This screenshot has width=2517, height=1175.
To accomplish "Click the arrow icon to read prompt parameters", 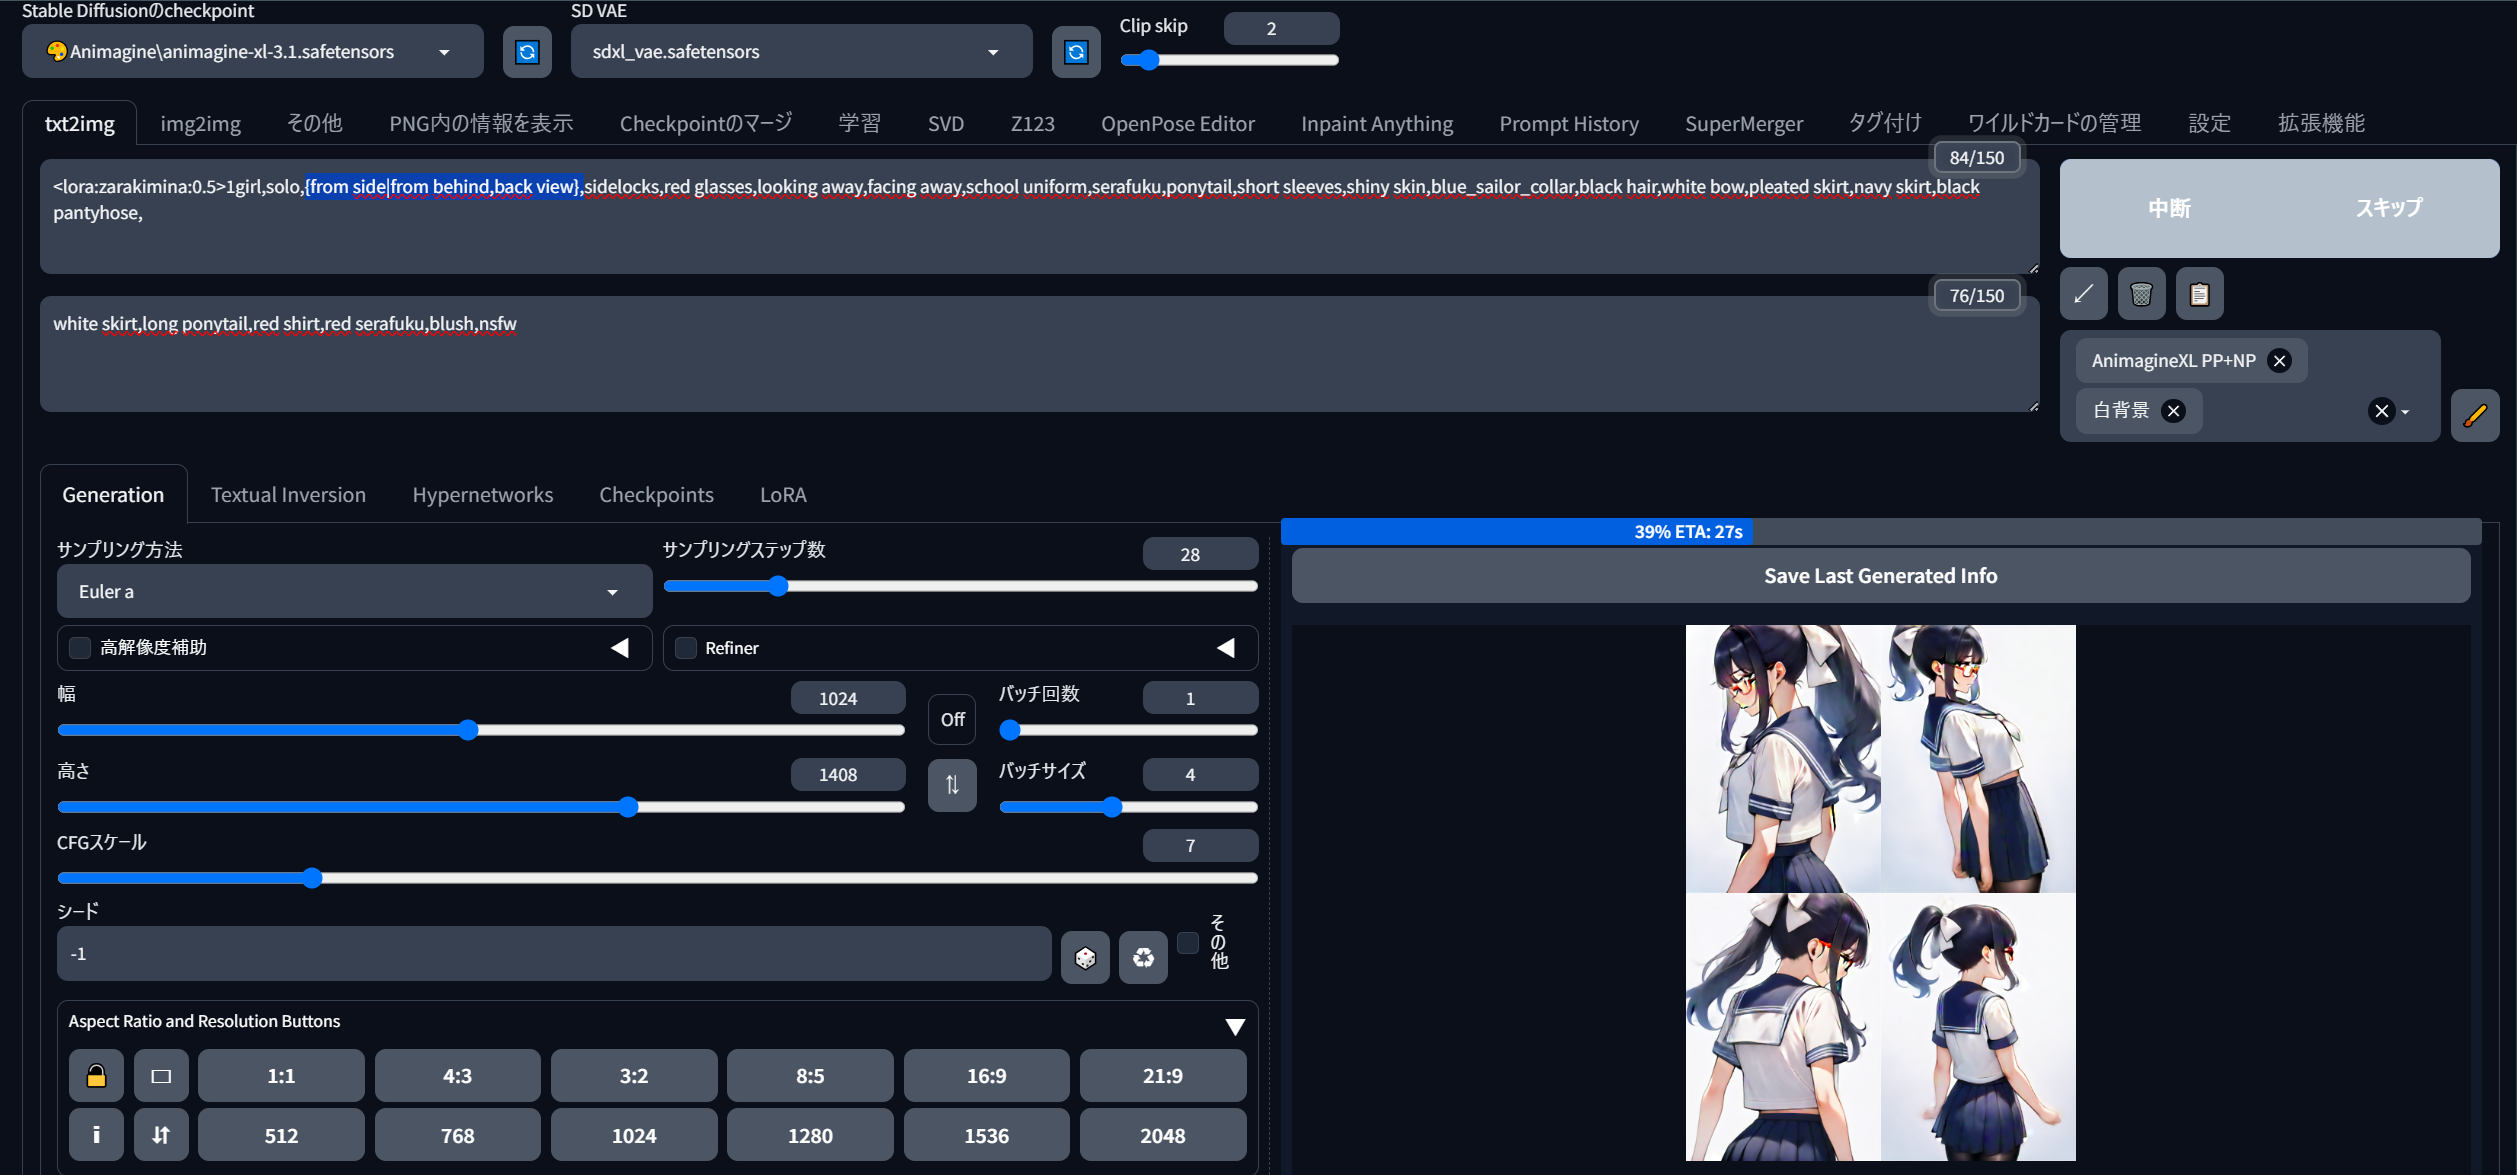I will [2084, 294].
